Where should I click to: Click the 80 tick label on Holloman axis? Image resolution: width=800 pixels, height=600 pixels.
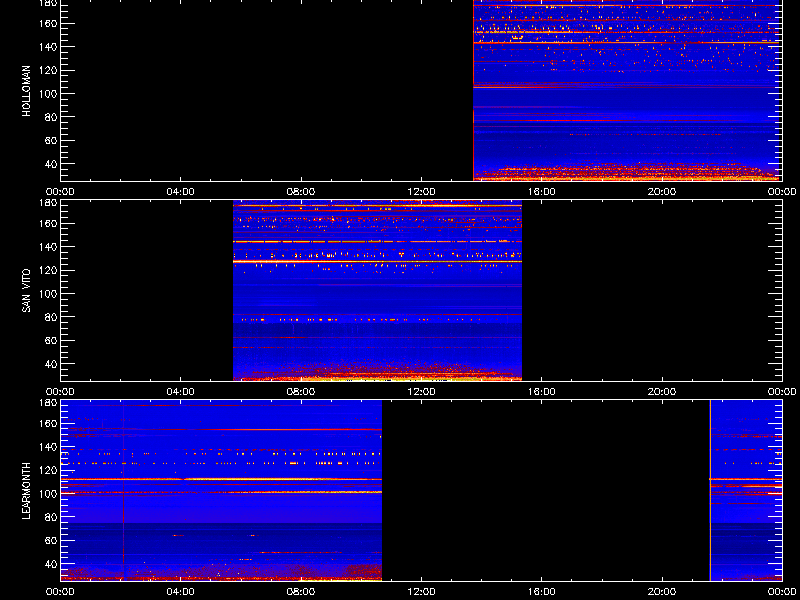tap(52, 117)
